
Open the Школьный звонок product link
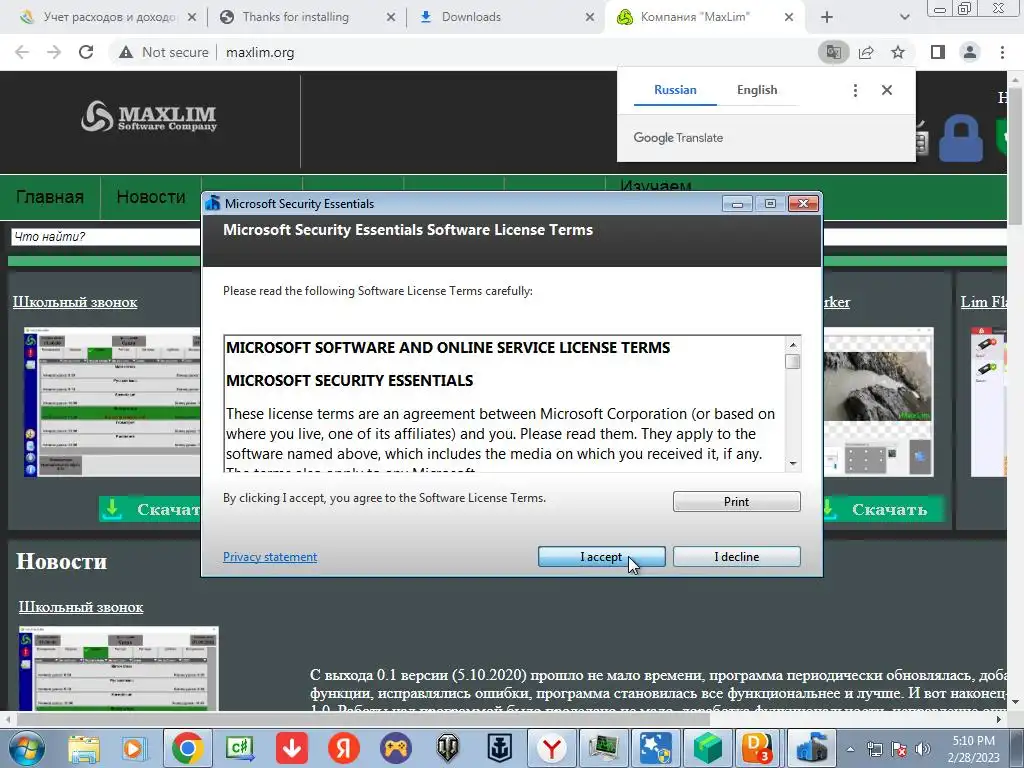tap(75, 302)
